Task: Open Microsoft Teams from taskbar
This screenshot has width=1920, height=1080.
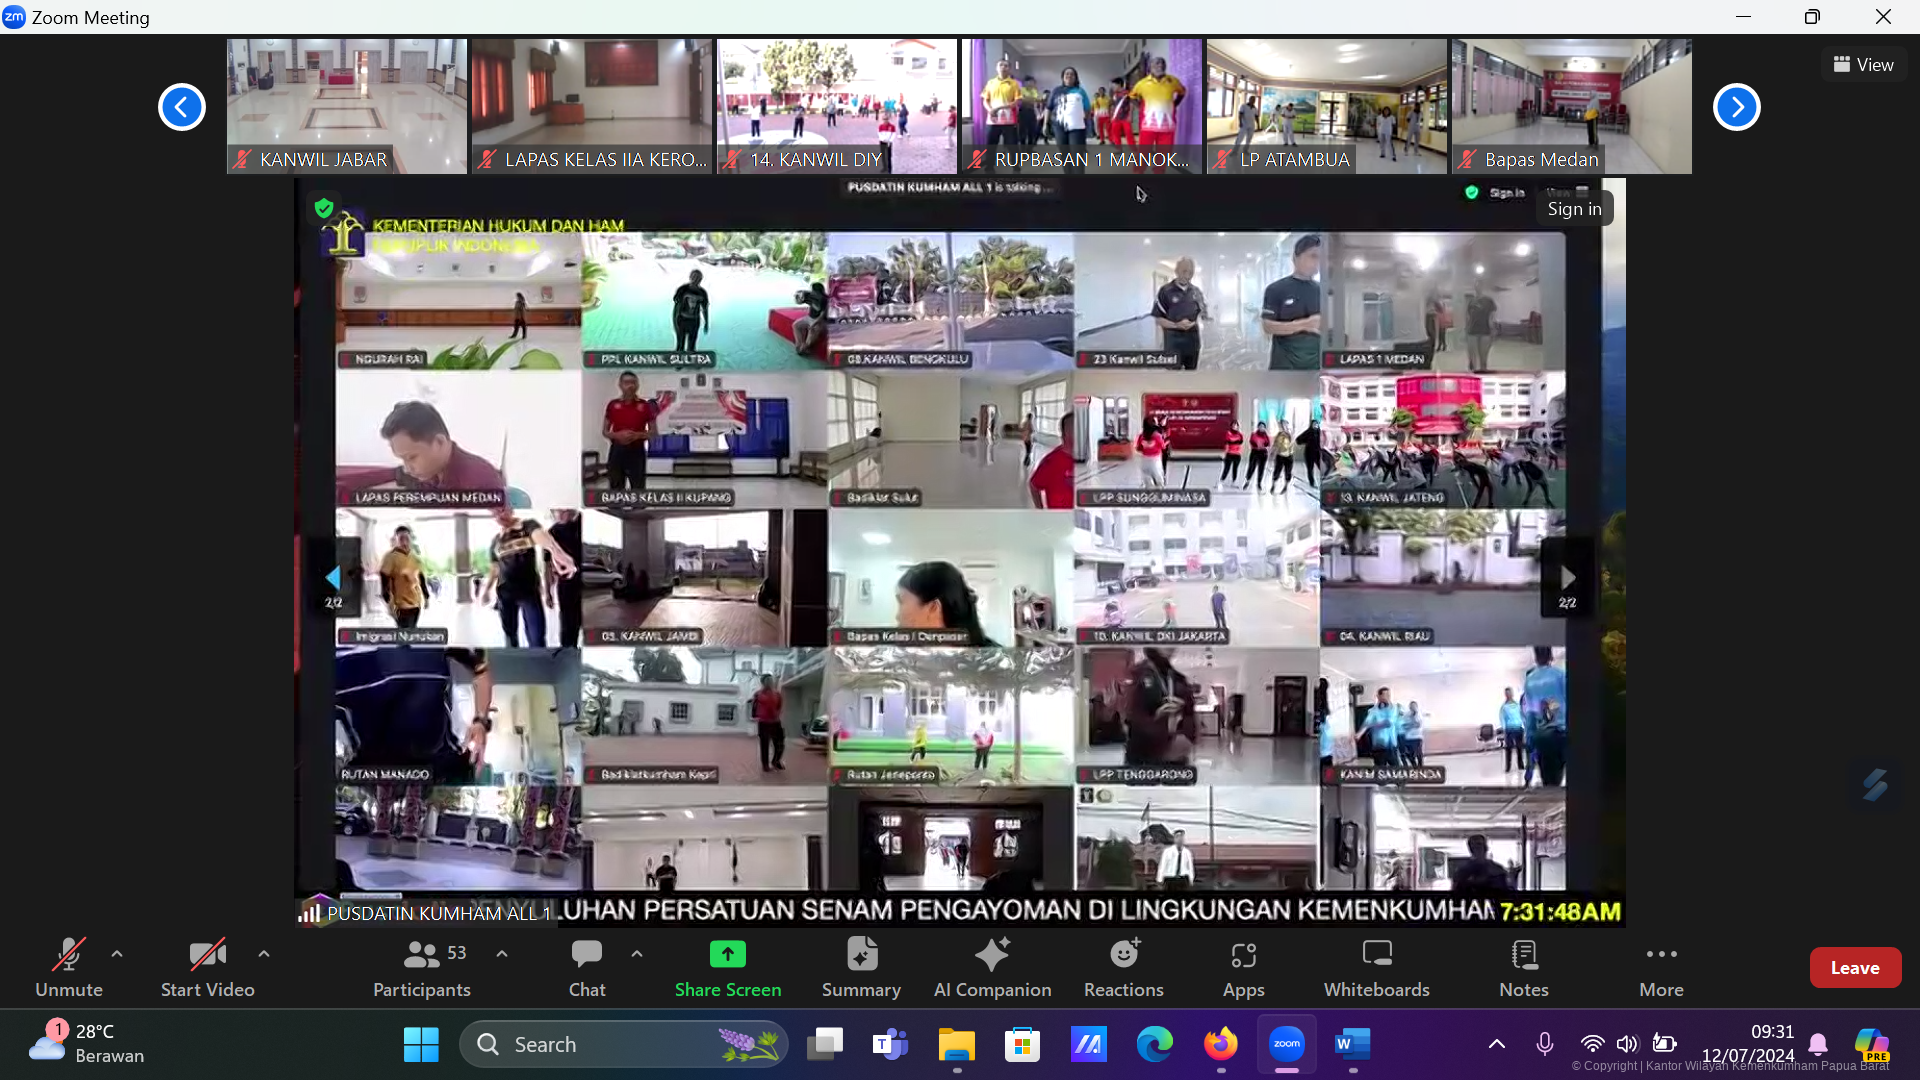Action: 890,1044
